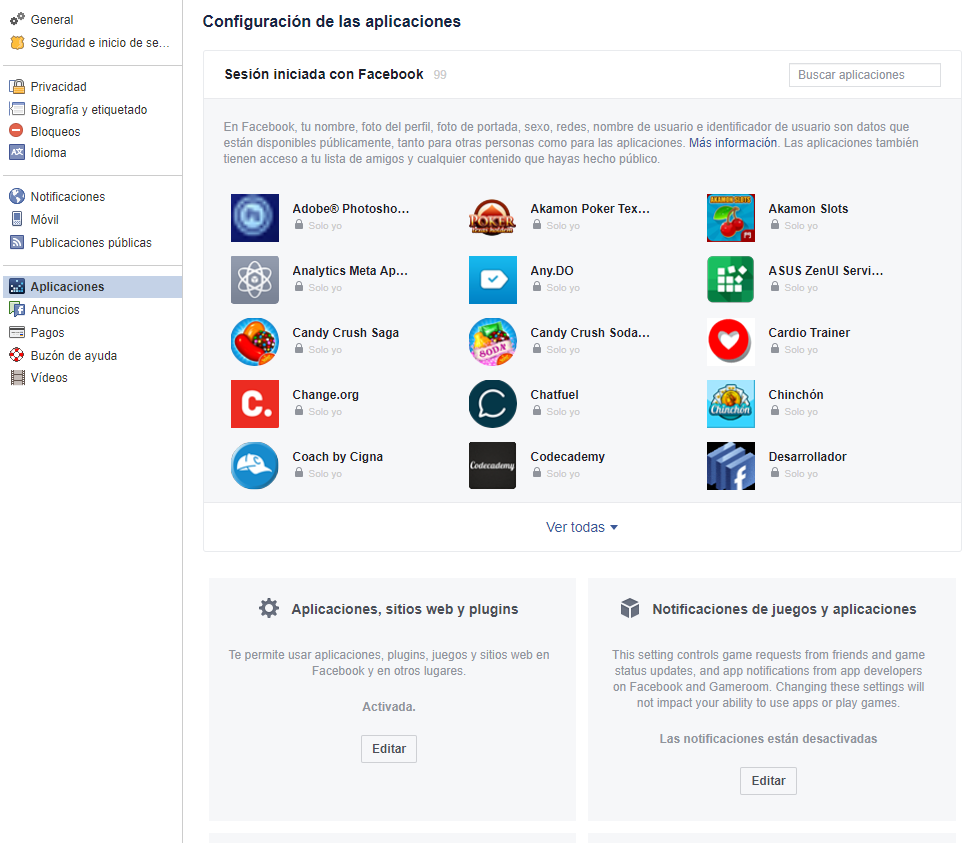The image size is (970, 843).
Task: Expand the app list with Ver todas
Action: [581, 527]
